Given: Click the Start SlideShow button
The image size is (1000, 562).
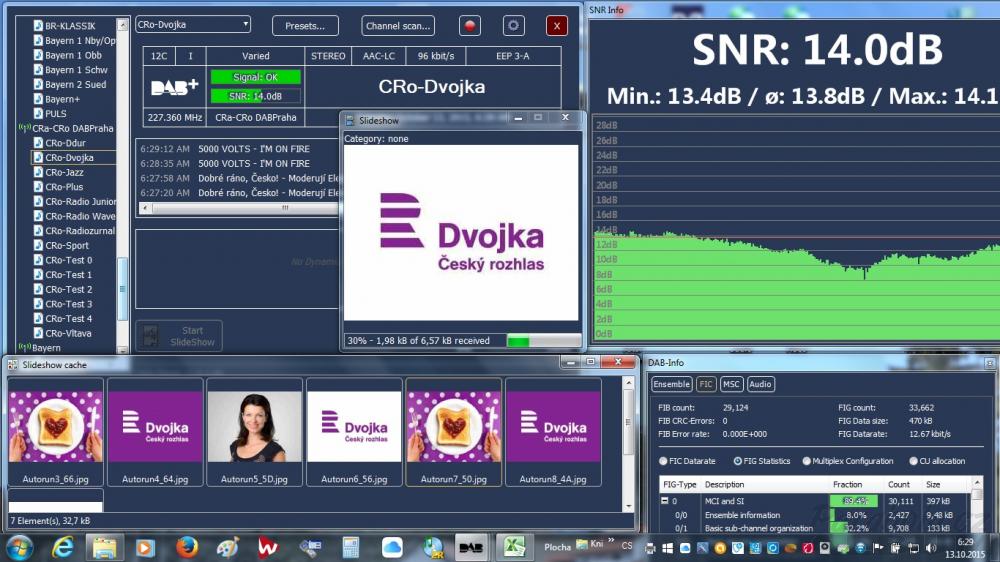Looking at the screenshot, I should [x=179, y=336].
